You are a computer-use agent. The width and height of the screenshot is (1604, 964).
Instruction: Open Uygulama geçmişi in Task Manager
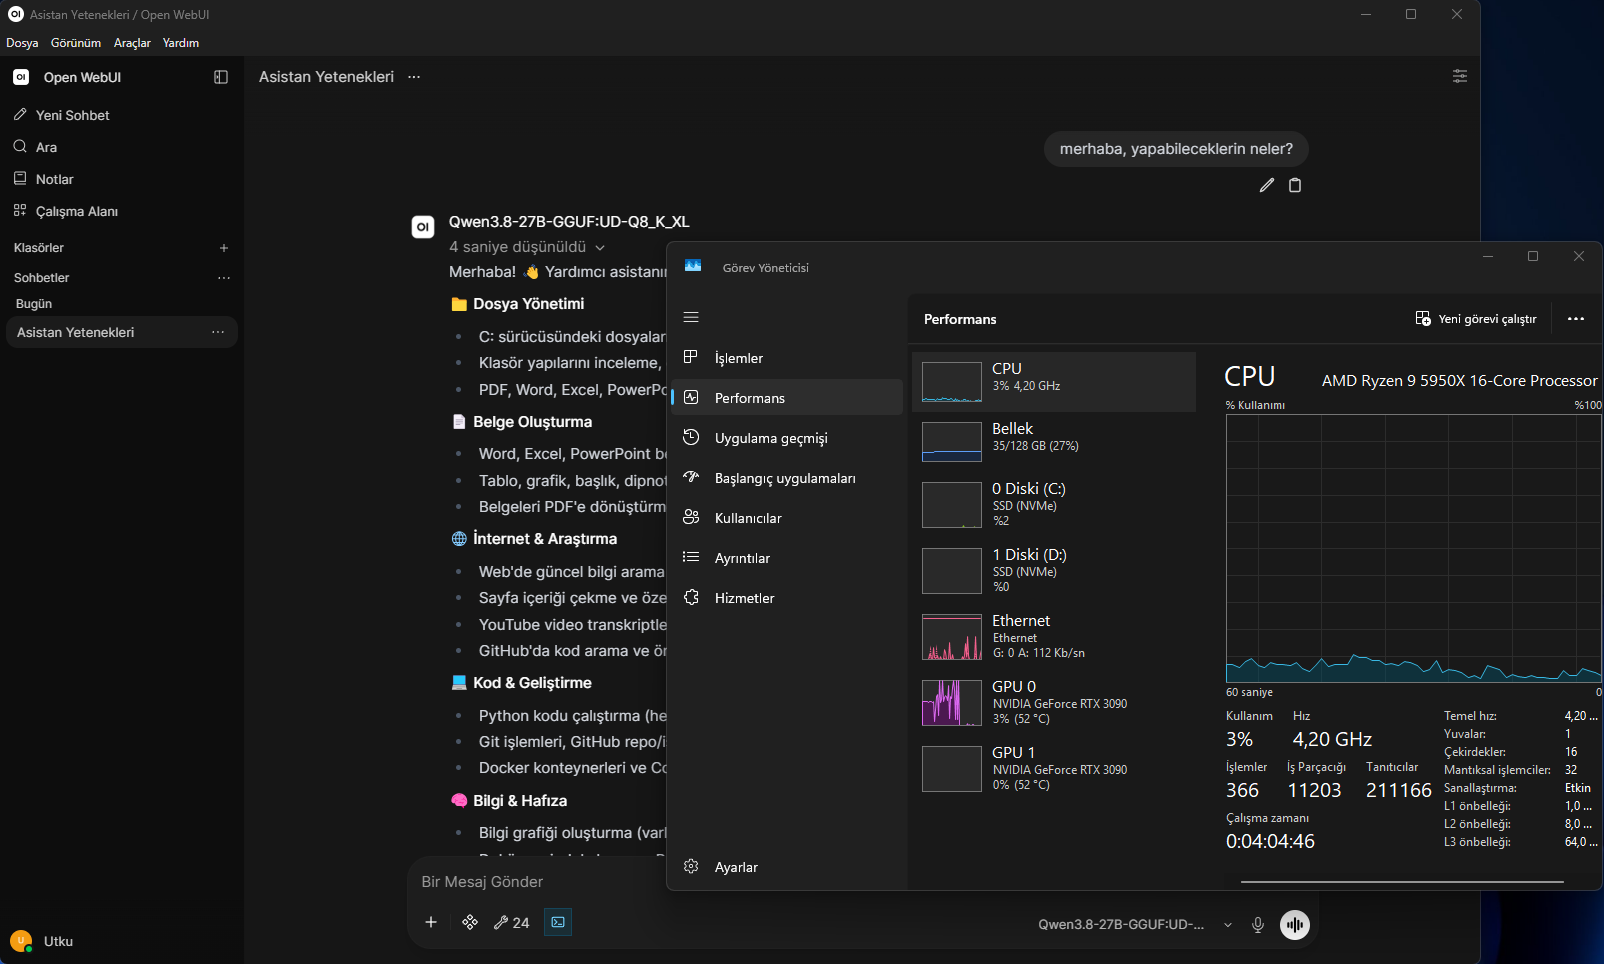pyautogui.click(x=787, y=438)
